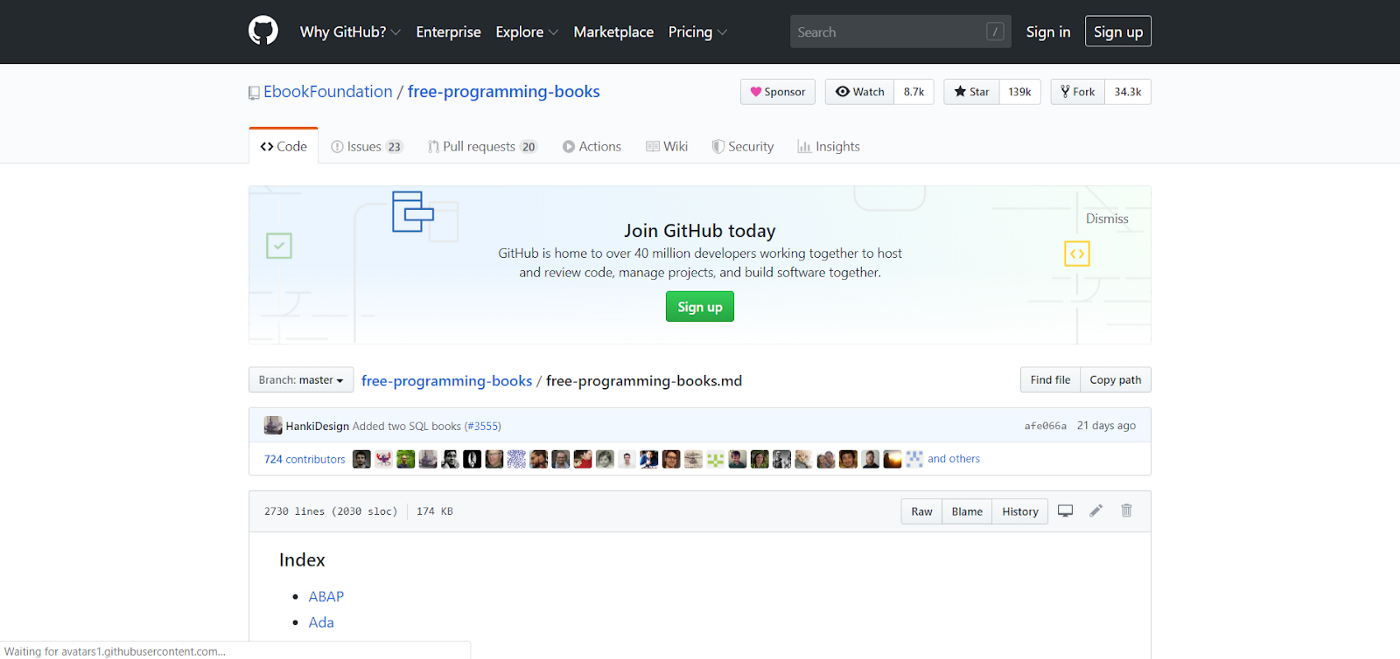Click the Index heading
The height and width of the screenshot is (659, 1400).
coord(302,560)
